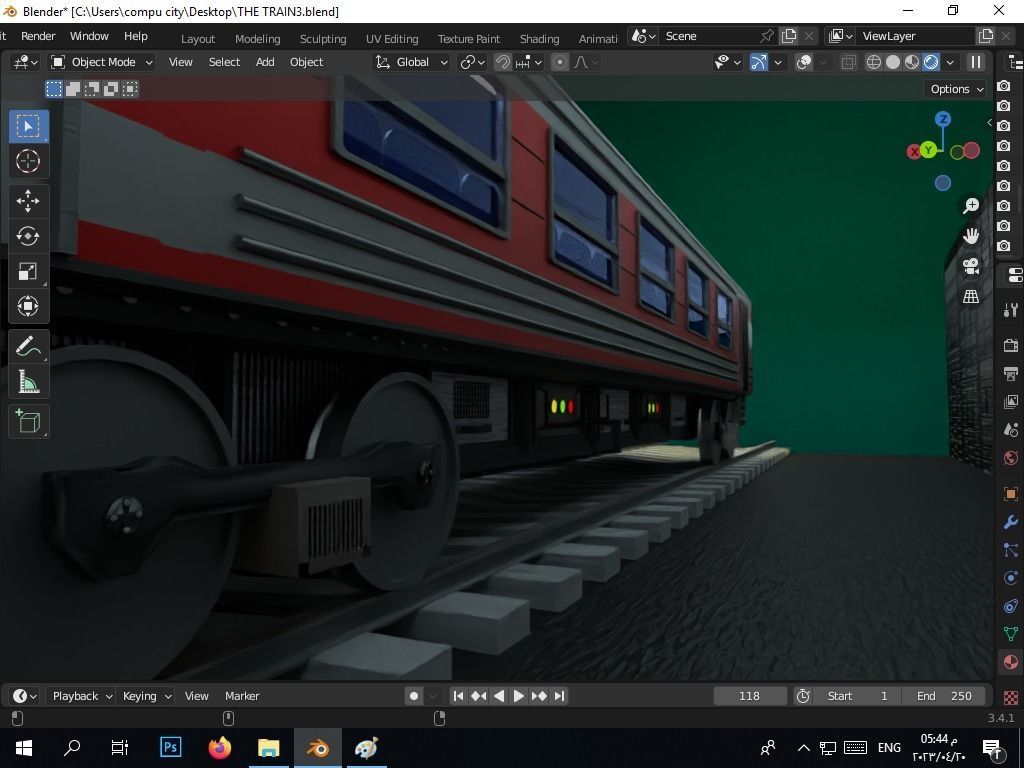Select the Annotate pencil tool
The width and height of the screenshot is (1024, 768).
(x=28, y=346)
